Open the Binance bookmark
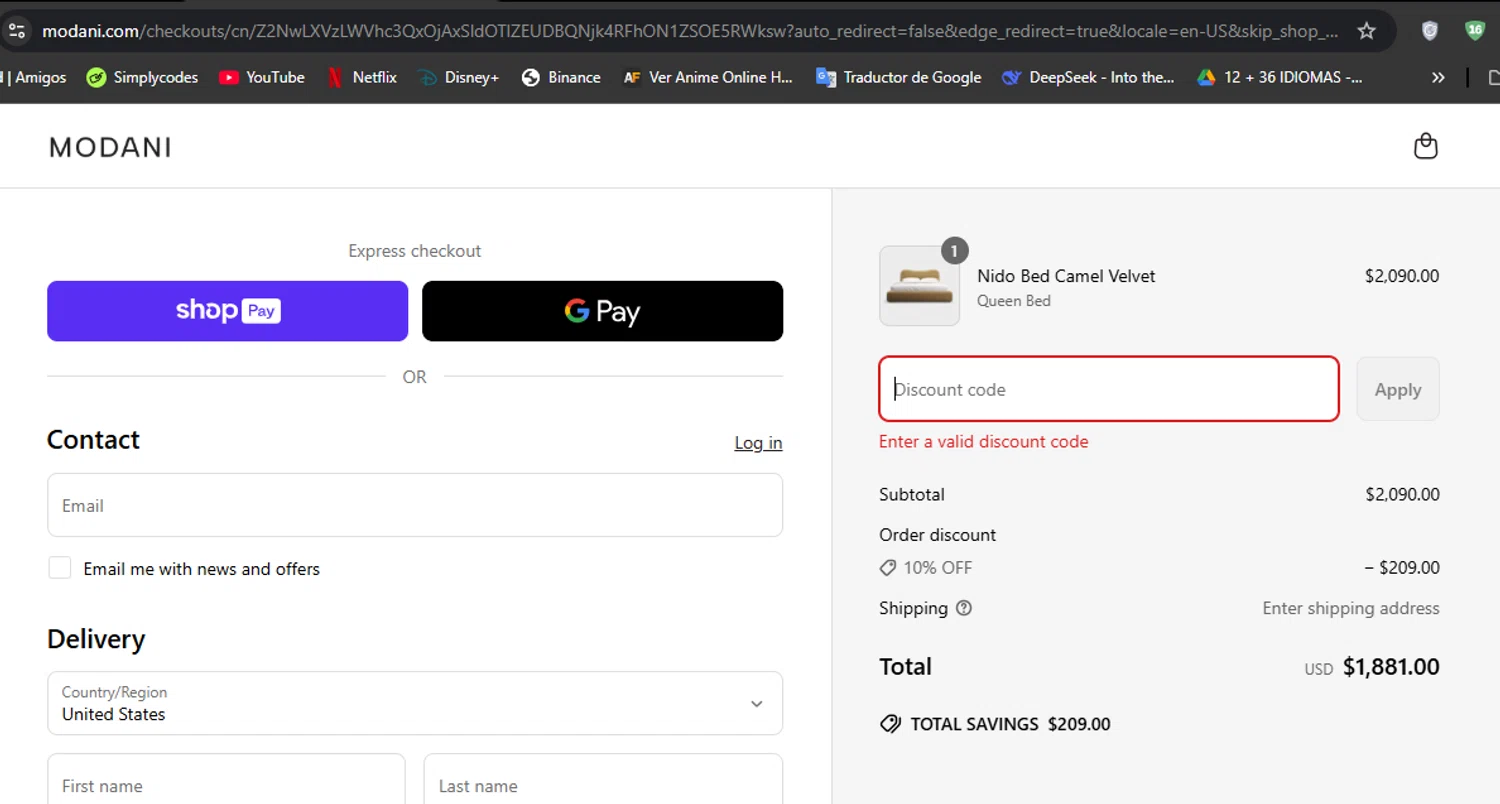 [561, 77]
